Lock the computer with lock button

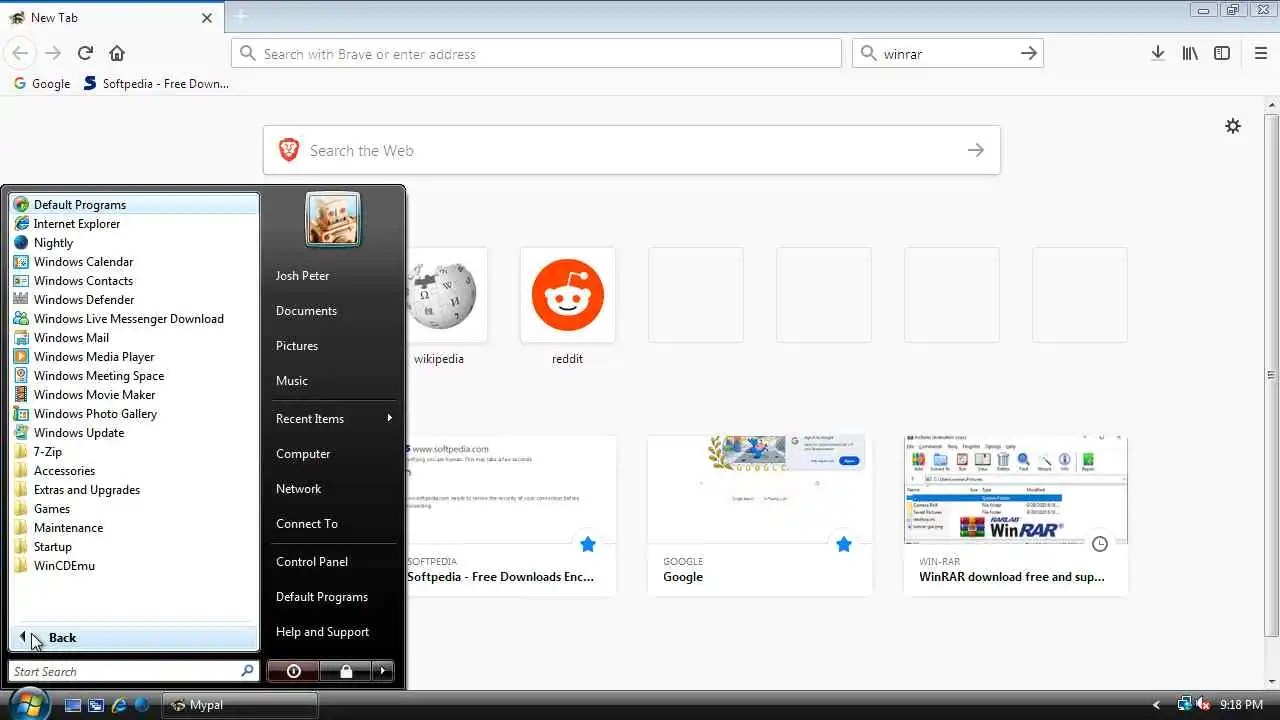click(346, 671)
